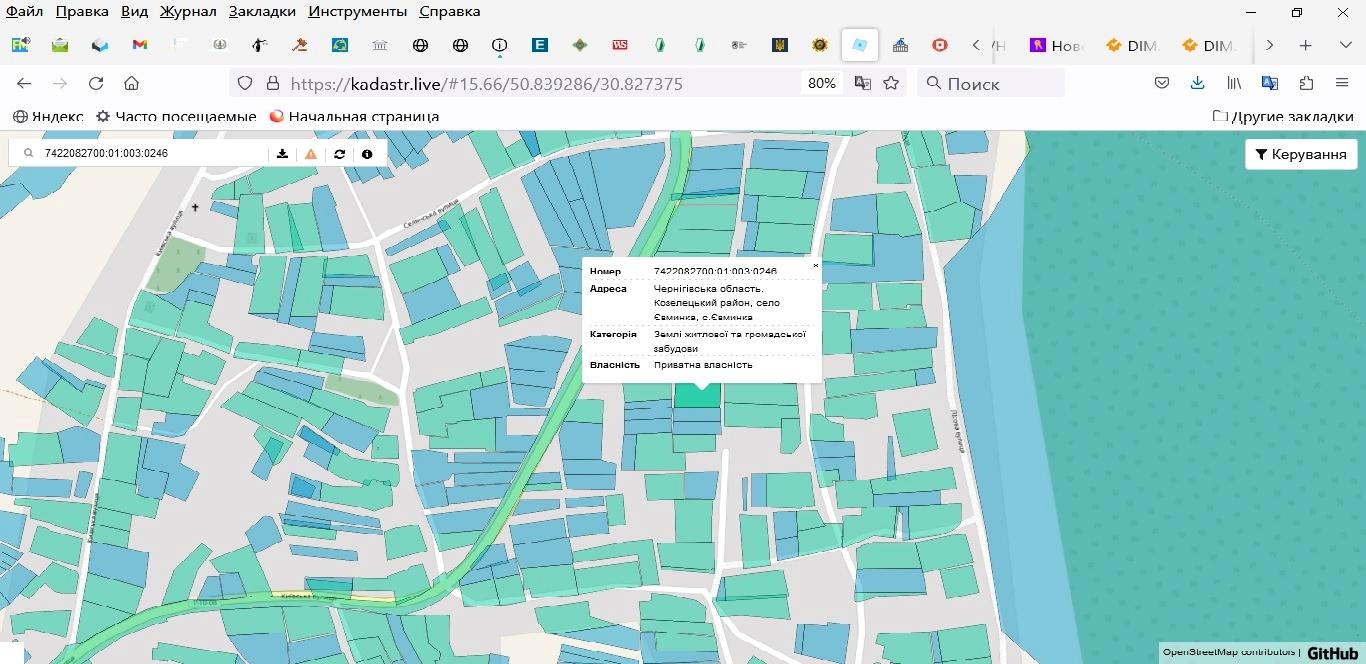
Task: Click the page translate icon in address bar
Action: tap(862, 84)
